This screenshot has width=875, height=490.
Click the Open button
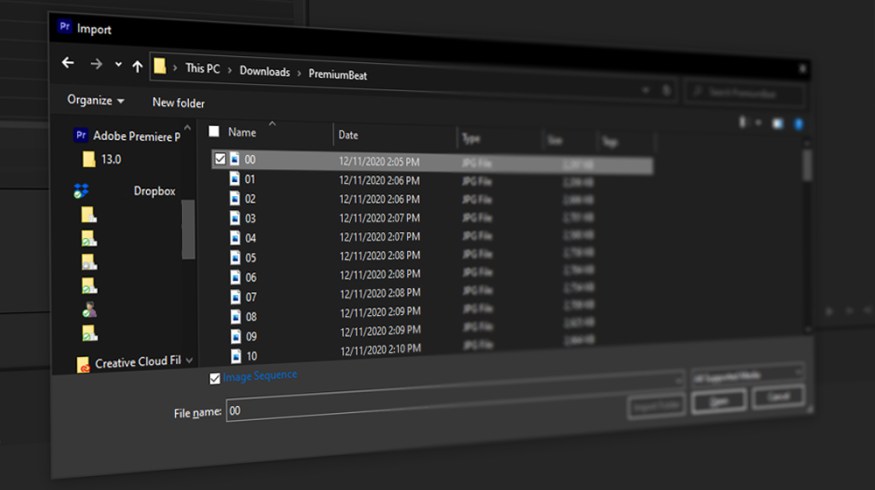click(x=719, y=401)
